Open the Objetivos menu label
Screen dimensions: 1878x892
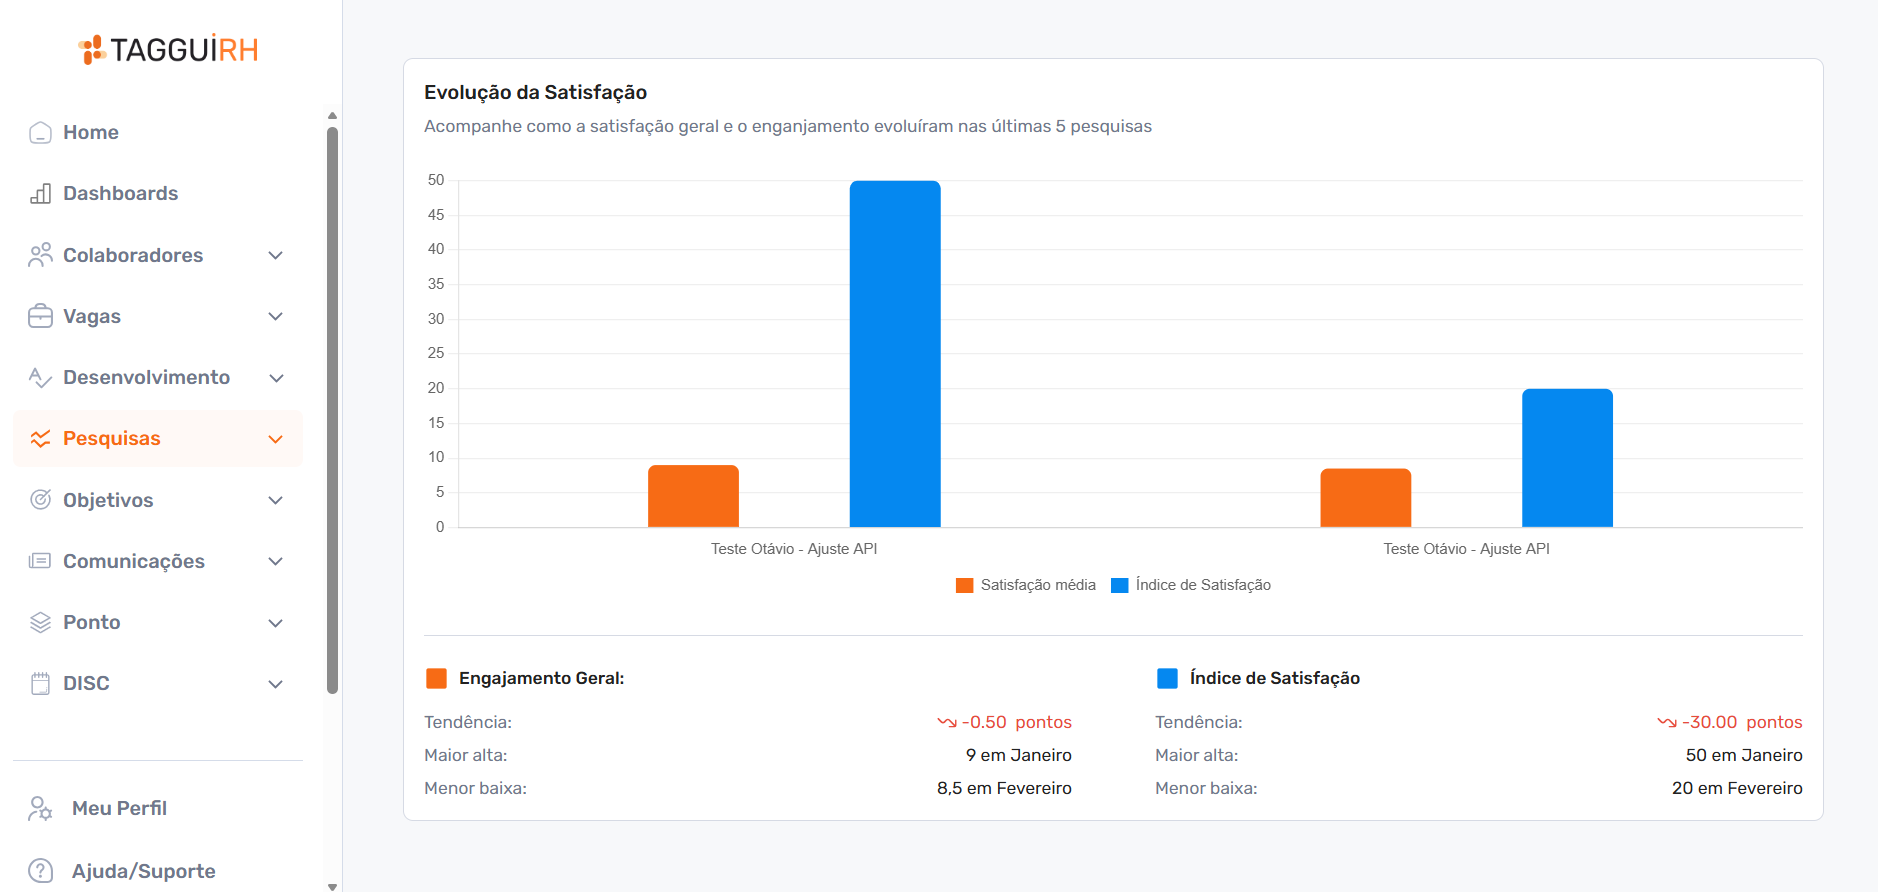point(108,500)
